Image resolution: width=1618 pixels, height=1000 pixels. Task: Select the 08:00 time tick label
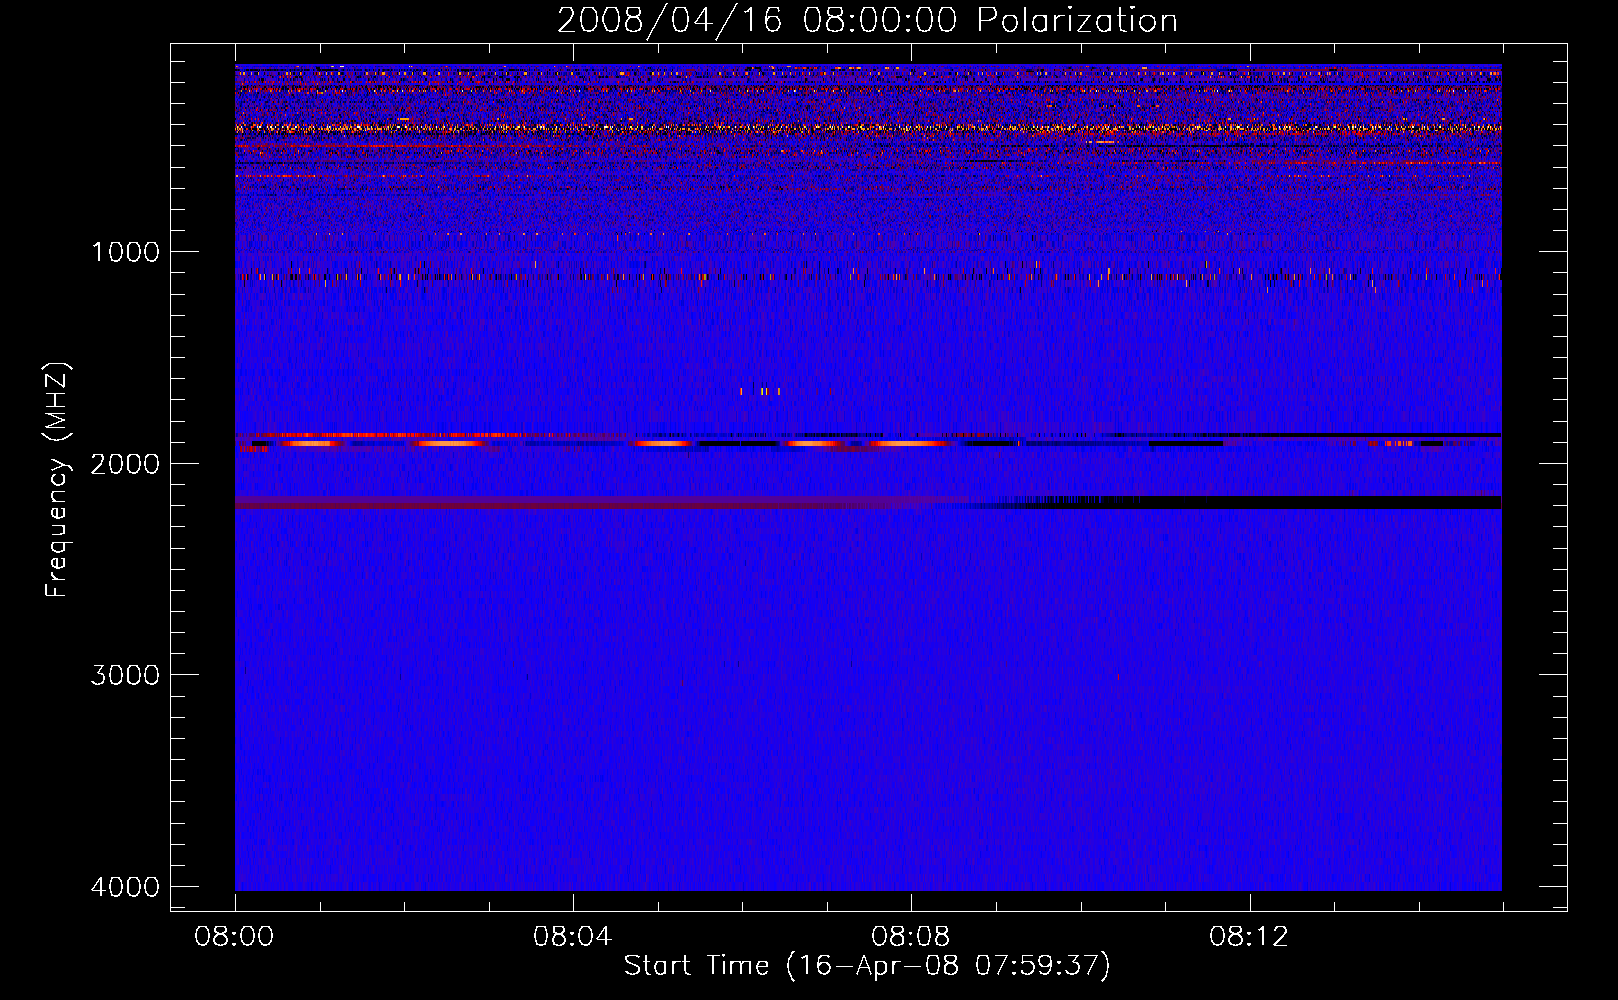(x=234, y=937)
